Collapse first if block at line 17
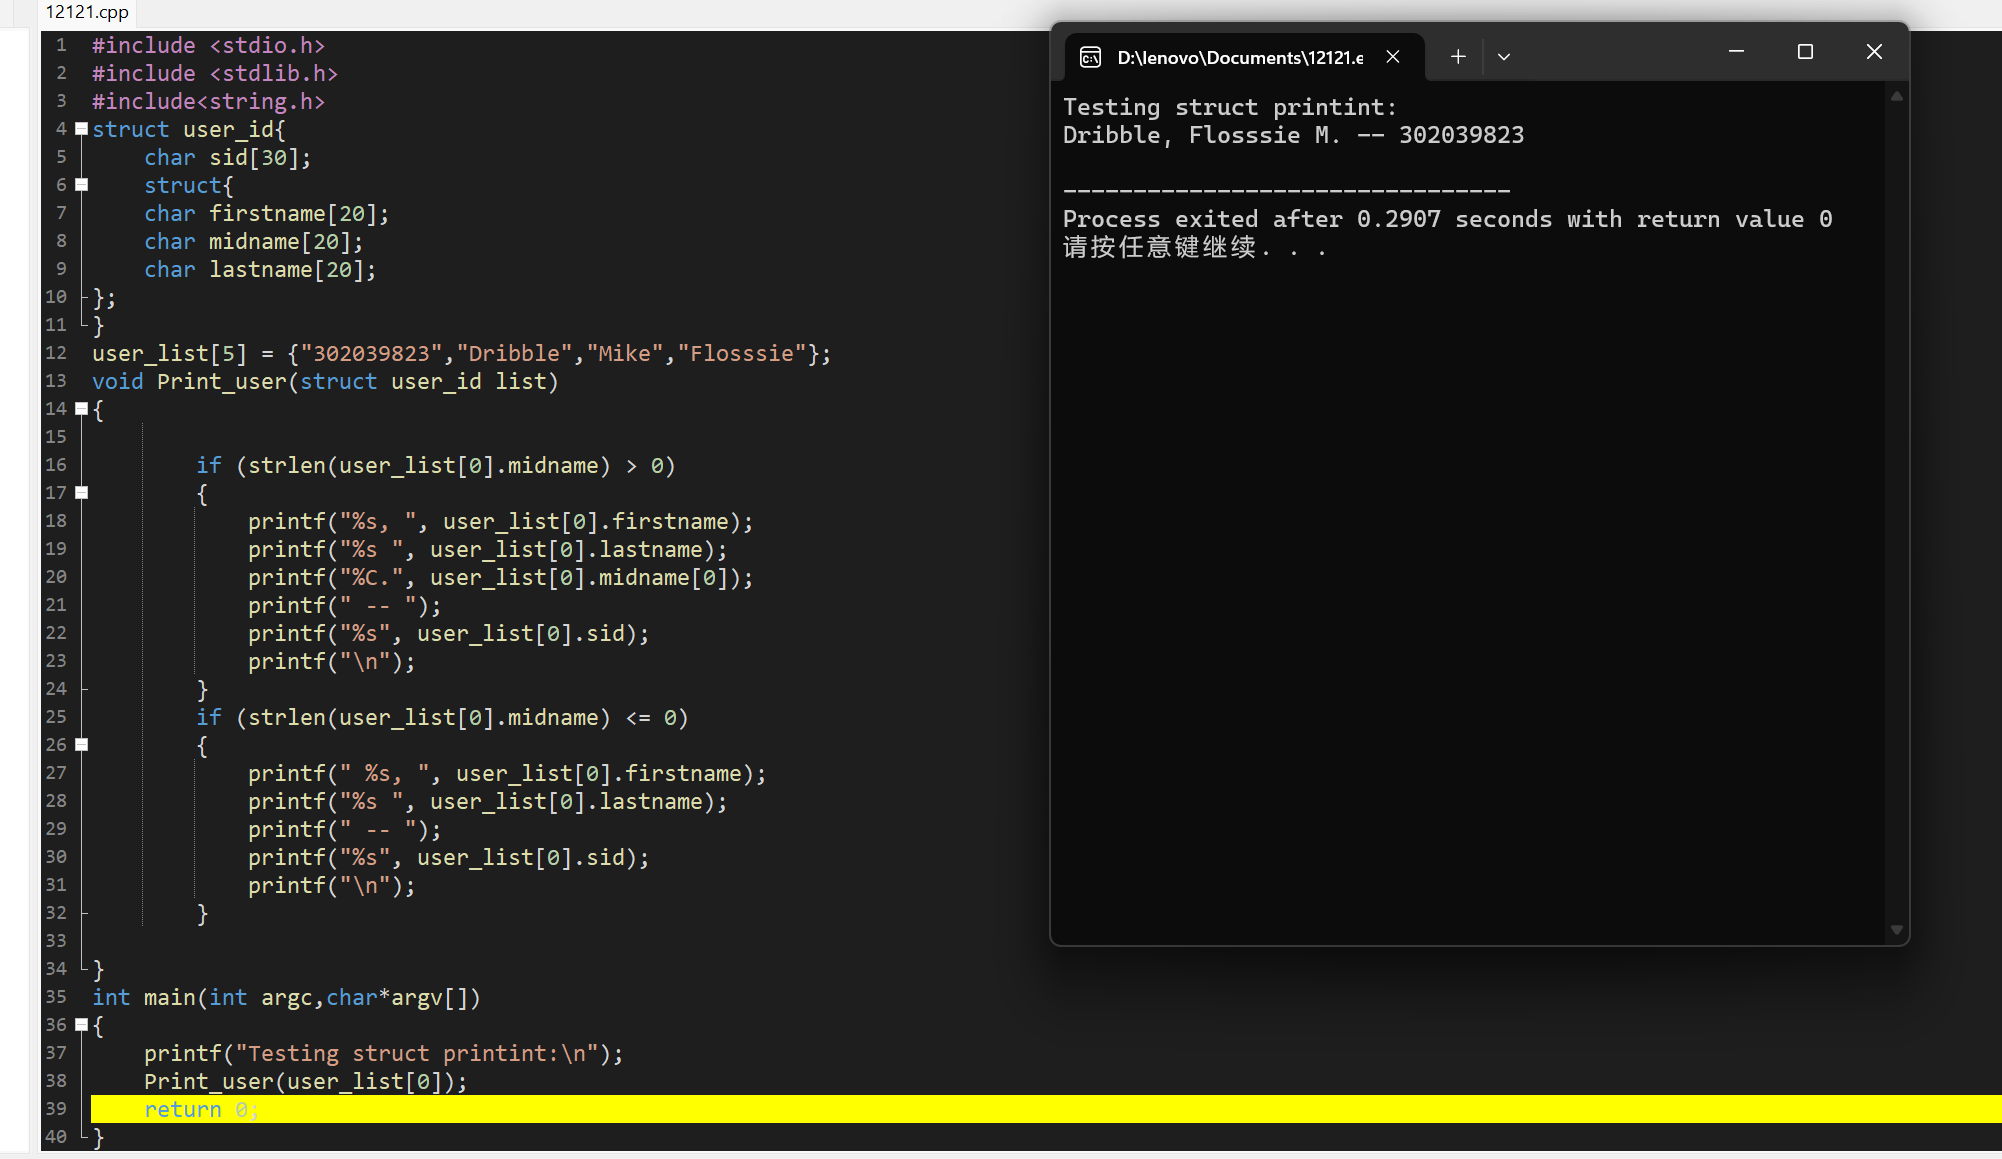 click(x=82, y=493)
